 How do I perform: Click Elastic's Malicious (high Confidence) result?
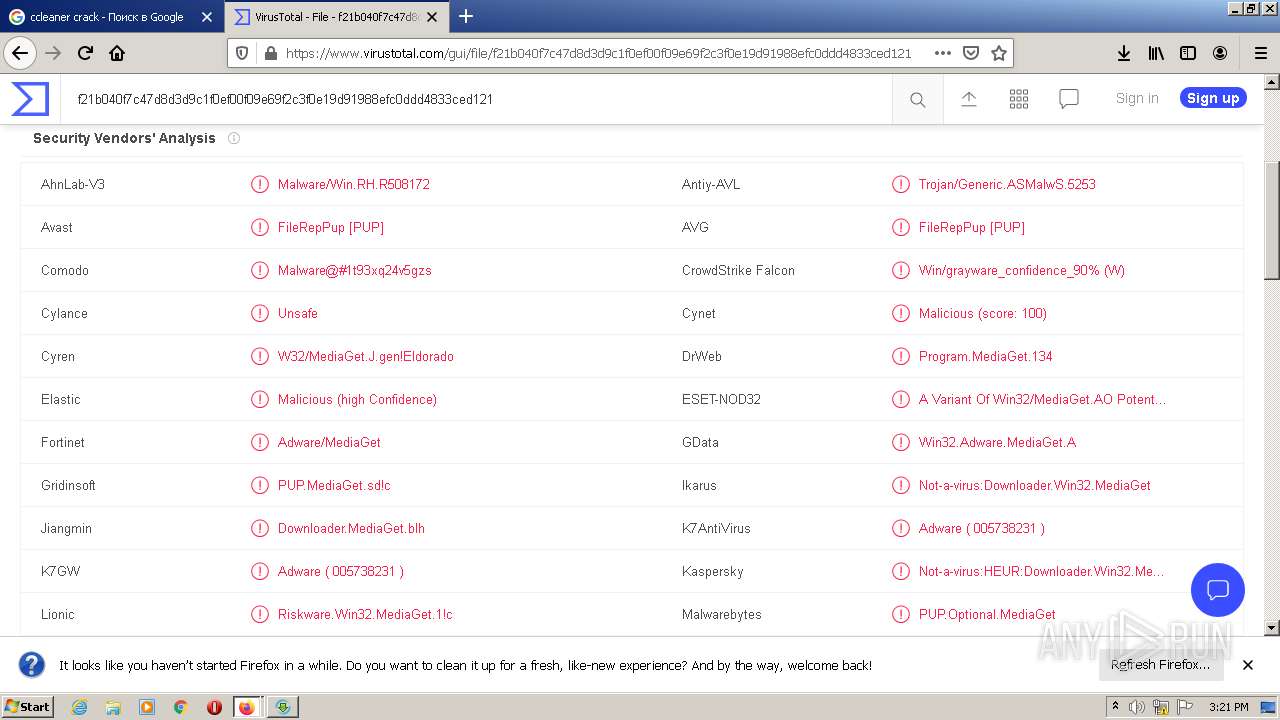(357, 399)
